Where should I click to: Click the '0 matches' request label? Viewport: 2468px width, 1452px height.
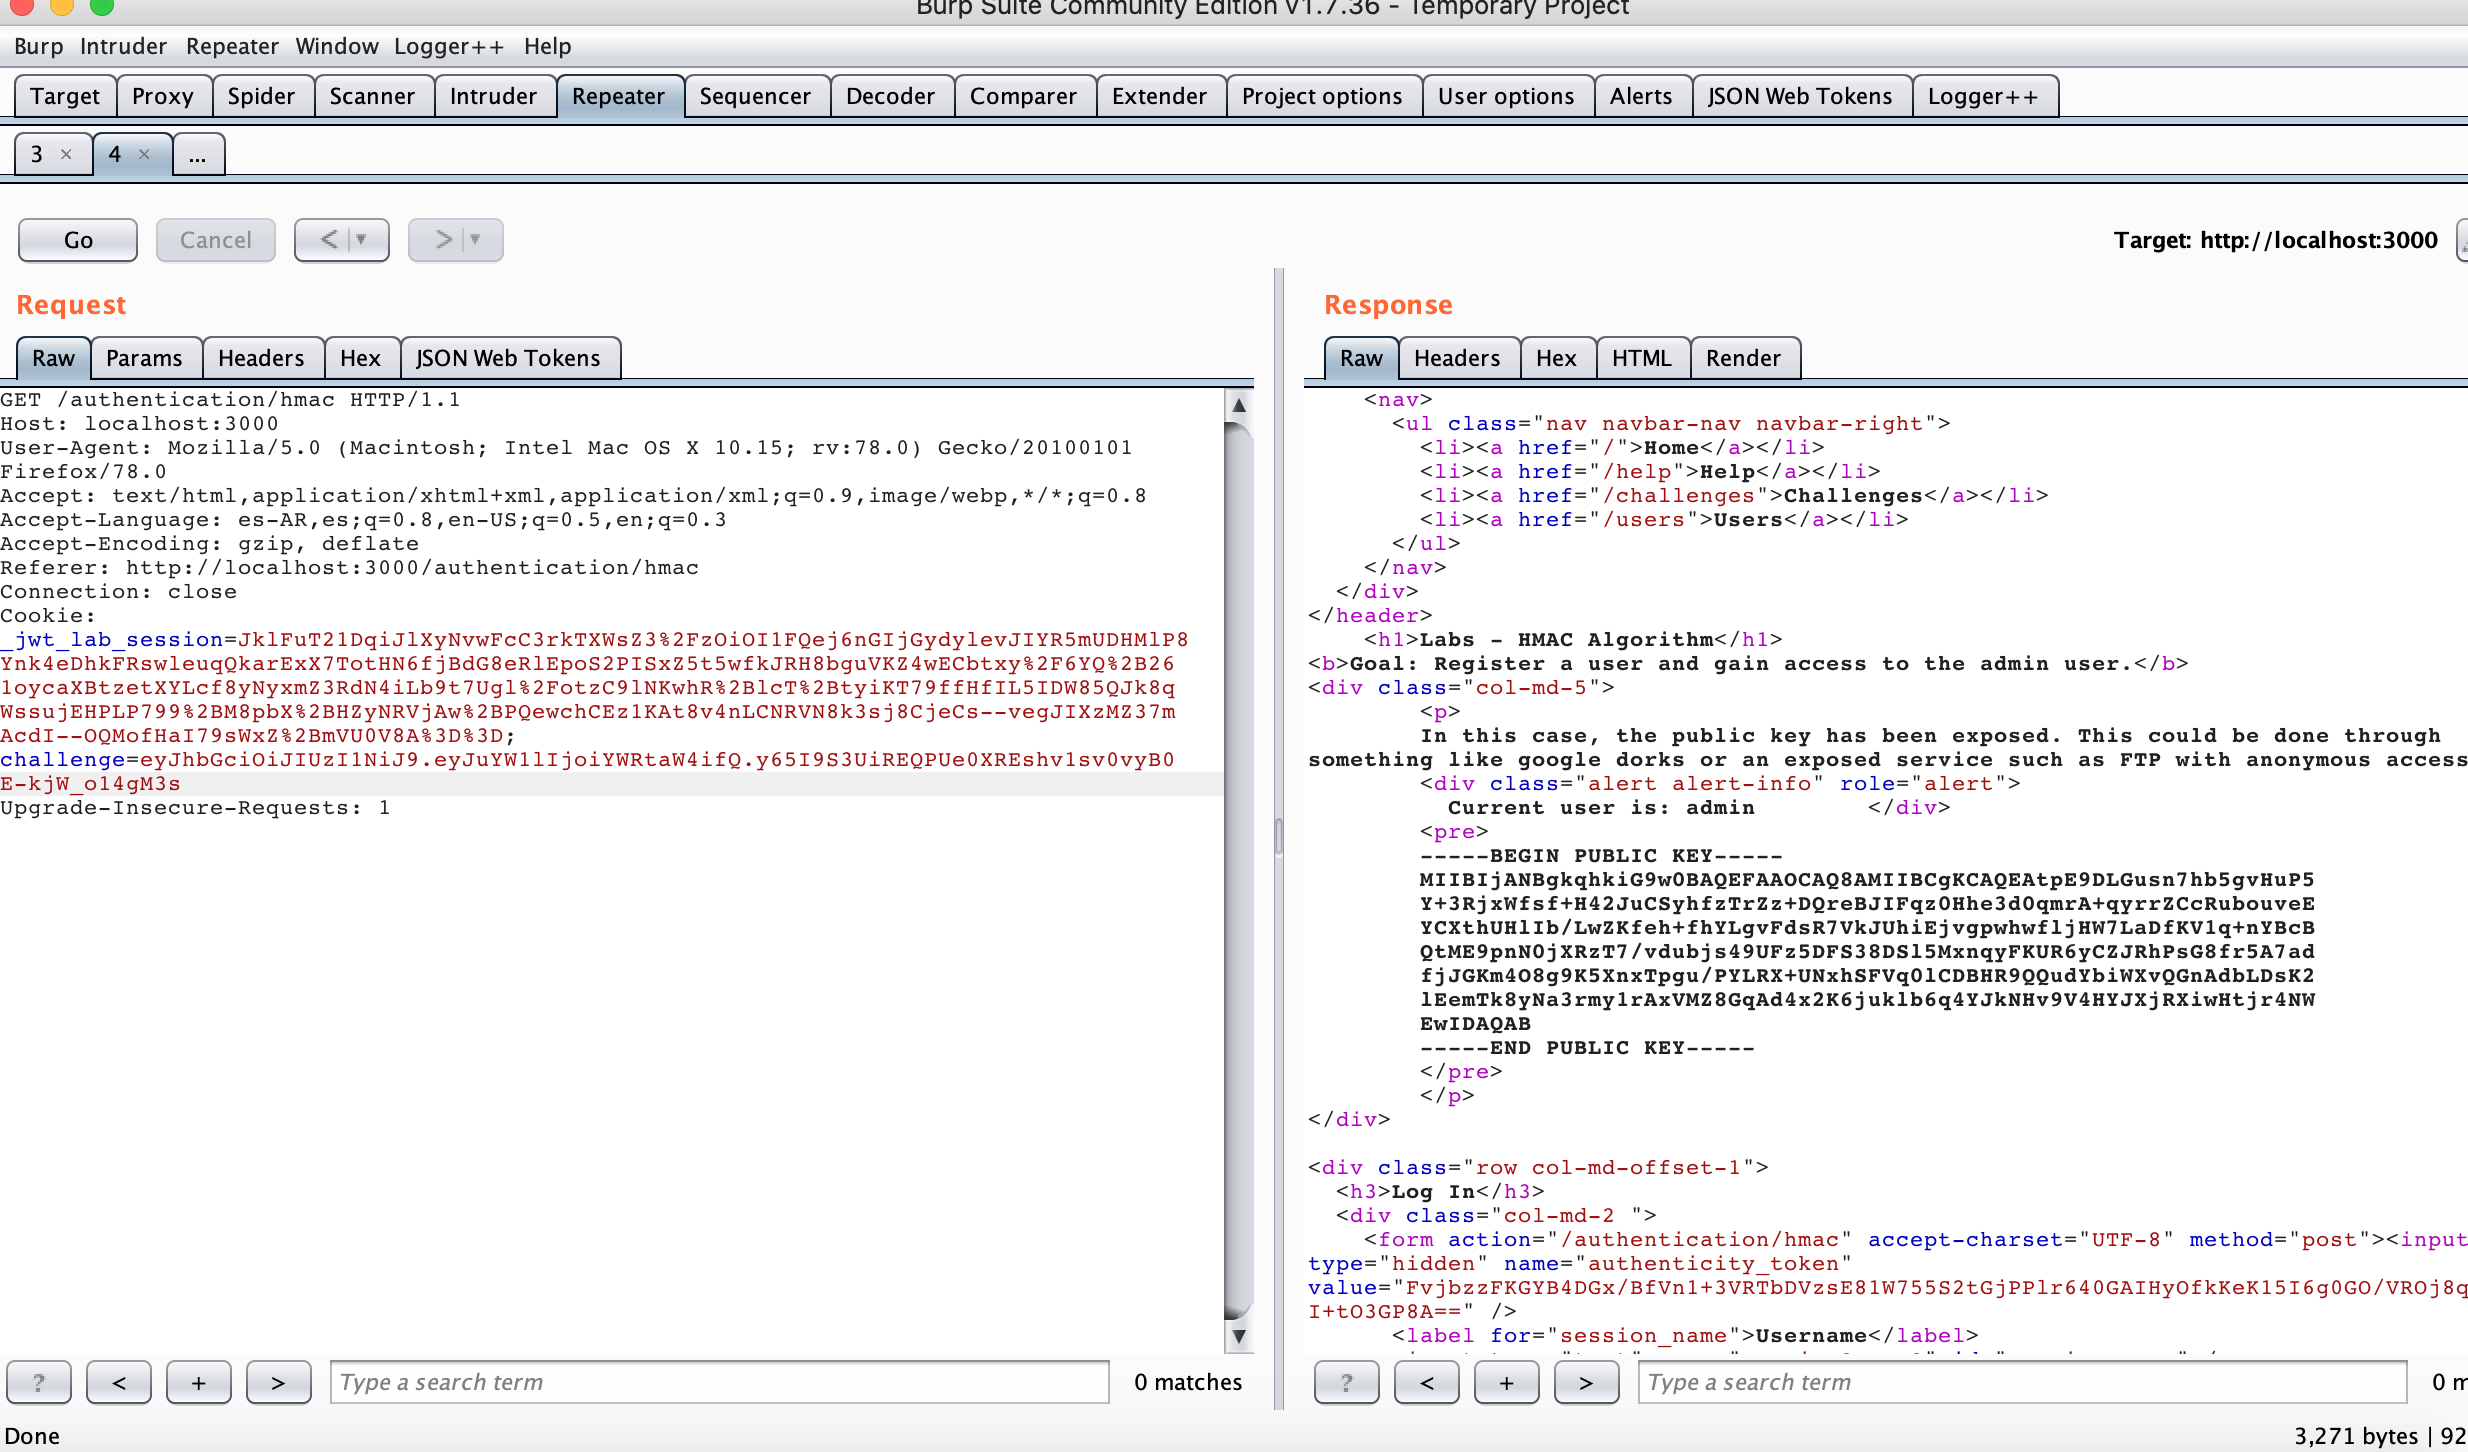coord(1188,1382)
